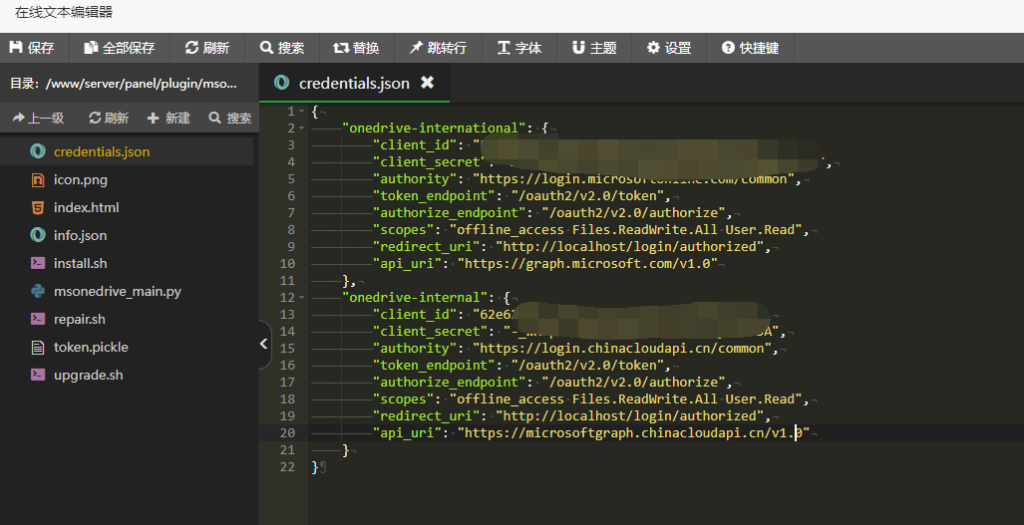Go up one directory level
Image resolution: width=1024 pixels, height=525 pixels.
pos(38,118)
